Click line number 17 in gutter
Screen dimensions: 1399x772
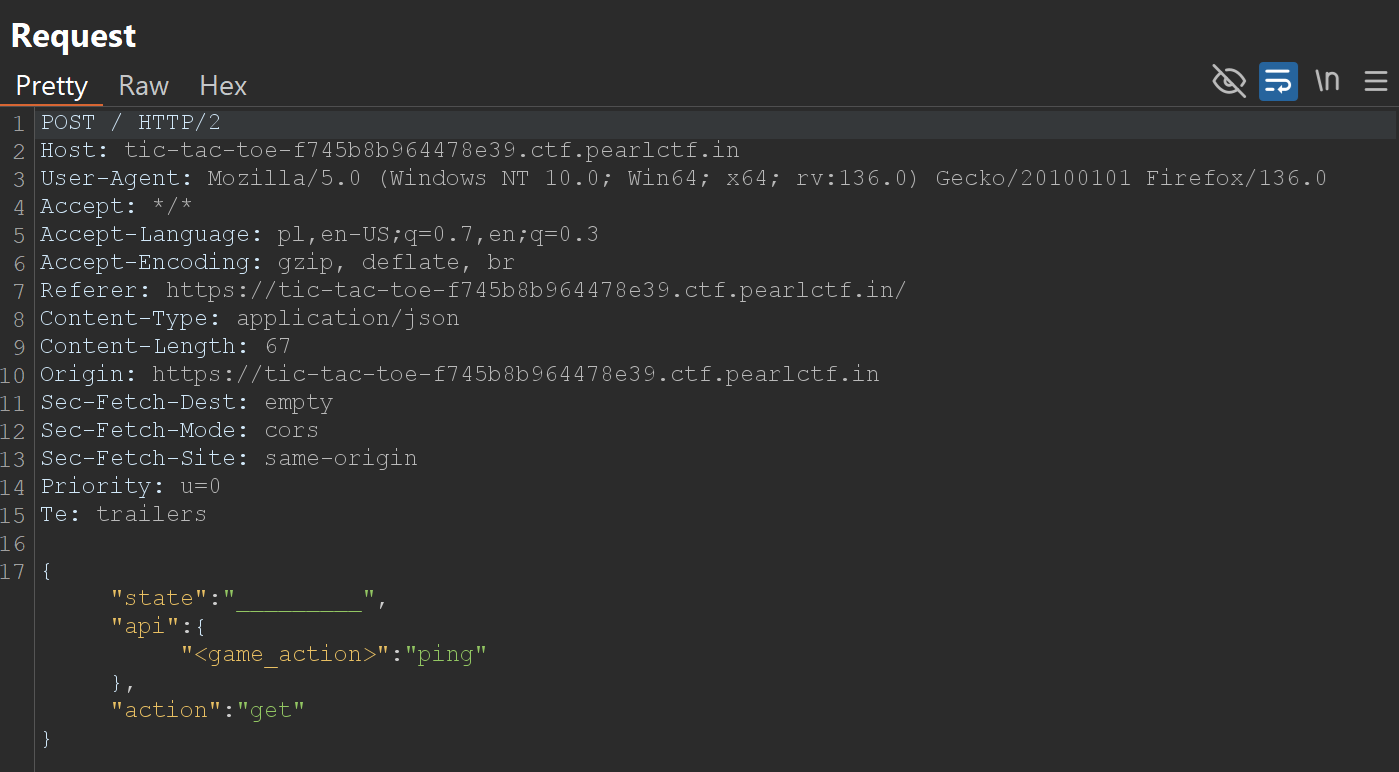[x=14, y=572]
